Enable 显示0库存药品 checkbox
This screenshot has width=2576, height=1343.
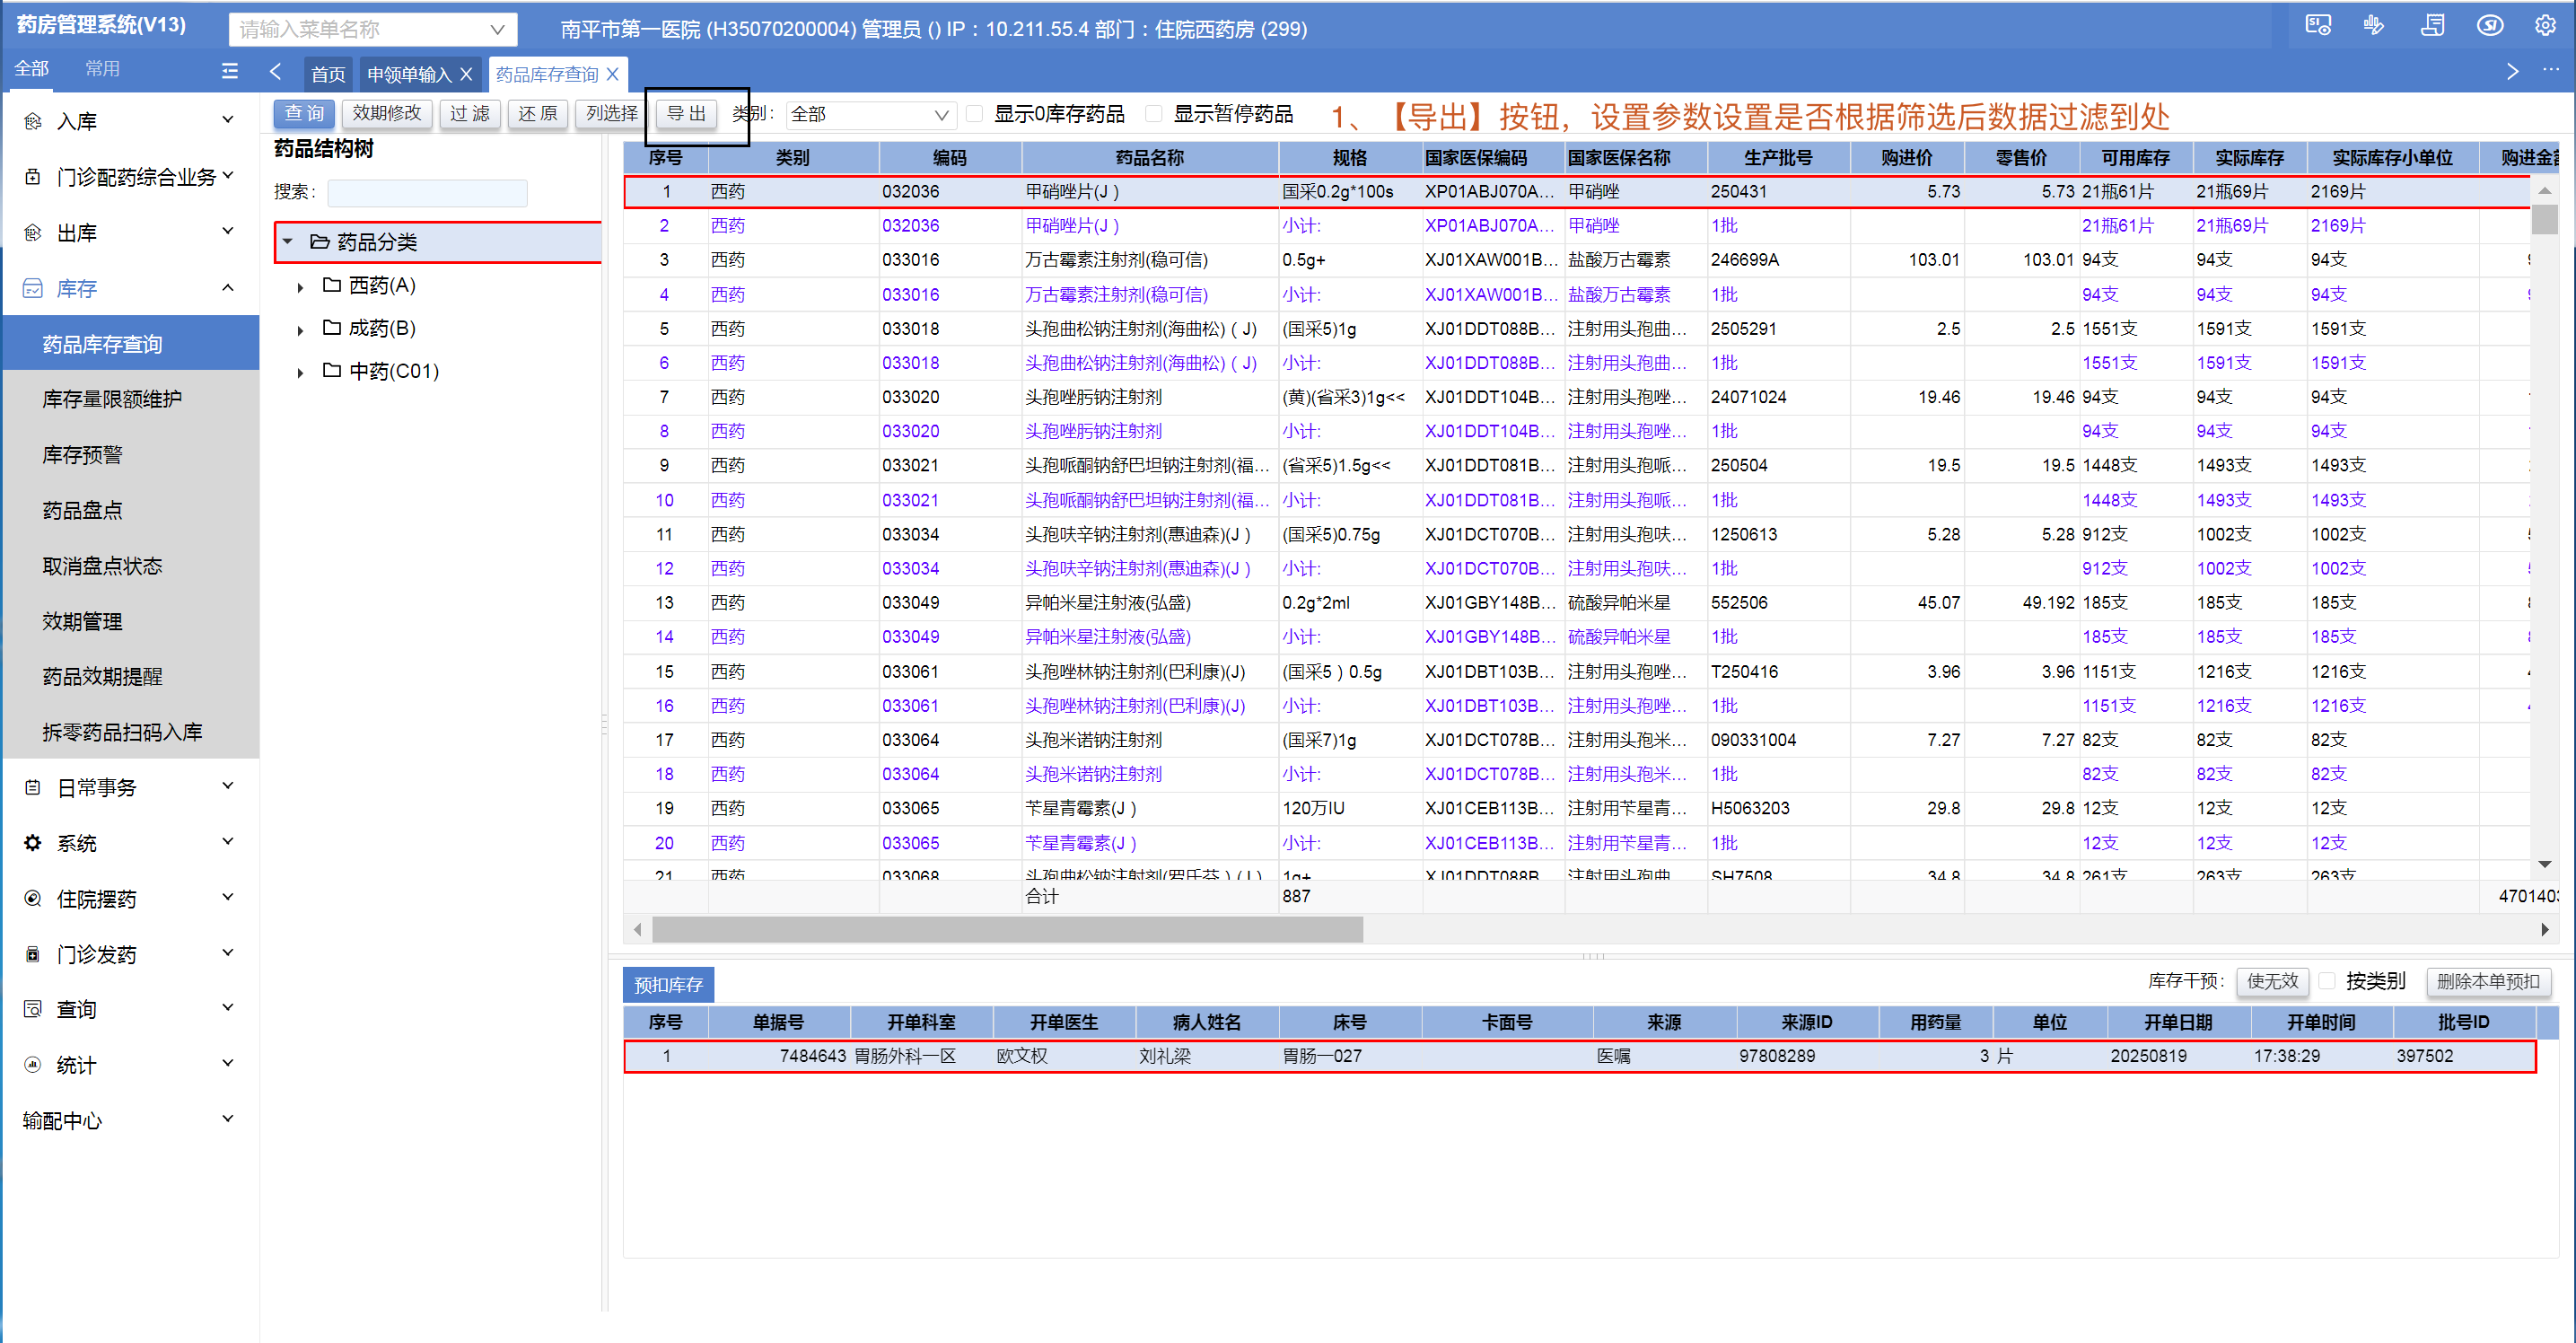click(974, 114)
